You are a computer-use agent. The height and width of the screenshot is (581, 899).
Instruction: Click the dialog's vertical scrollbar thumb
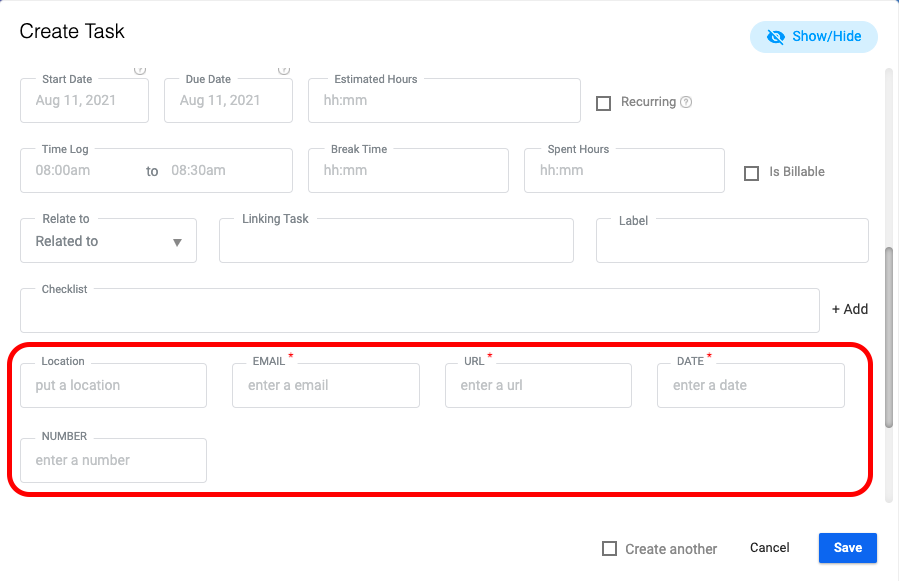pos(889,337)
